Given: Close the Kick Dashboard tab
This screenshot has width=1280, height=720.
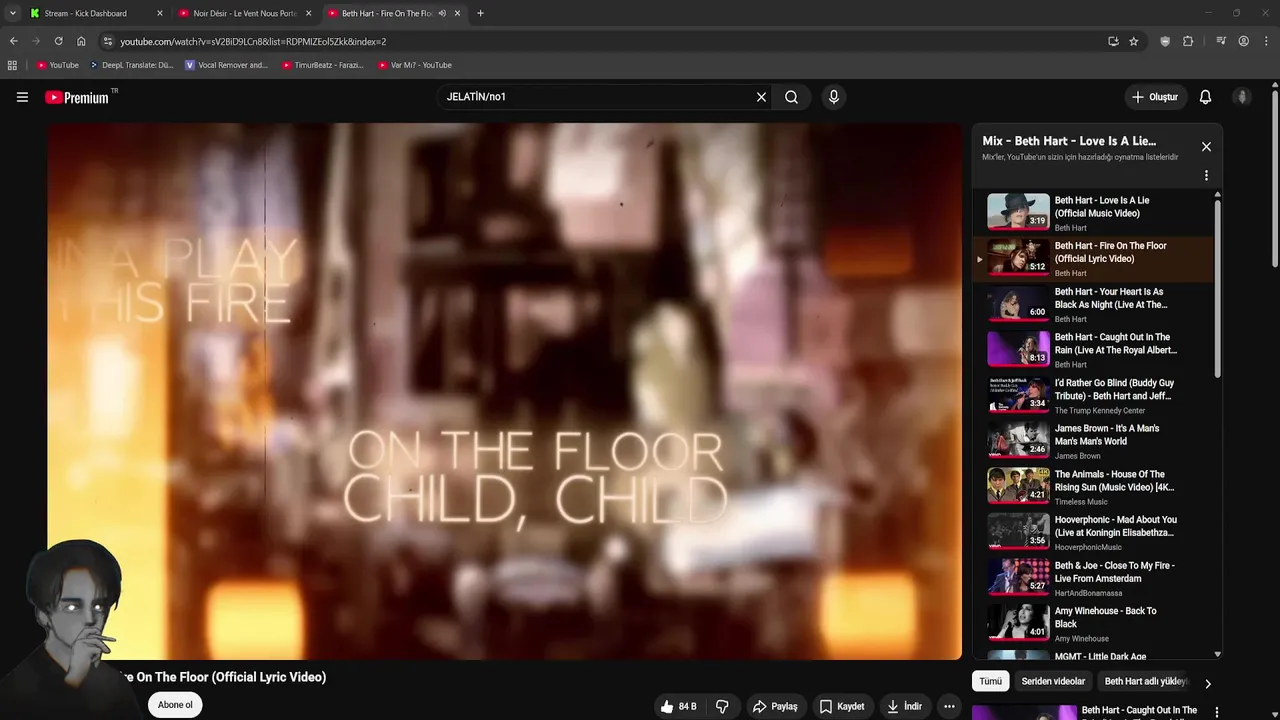Looking at the screenshot, I should 159,13.
